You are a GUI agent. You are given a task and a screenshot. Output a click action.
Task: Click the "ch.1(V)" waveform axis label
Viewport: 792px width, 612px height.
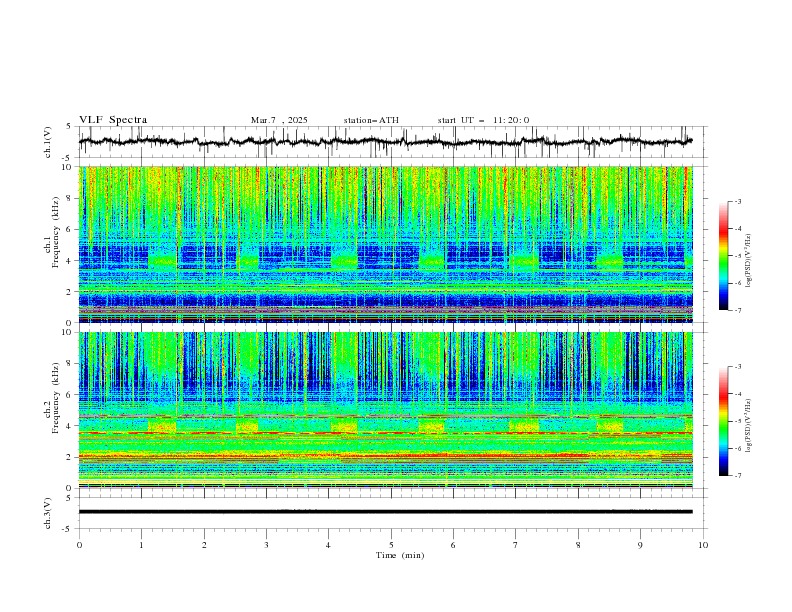click(x=48, y=142)
